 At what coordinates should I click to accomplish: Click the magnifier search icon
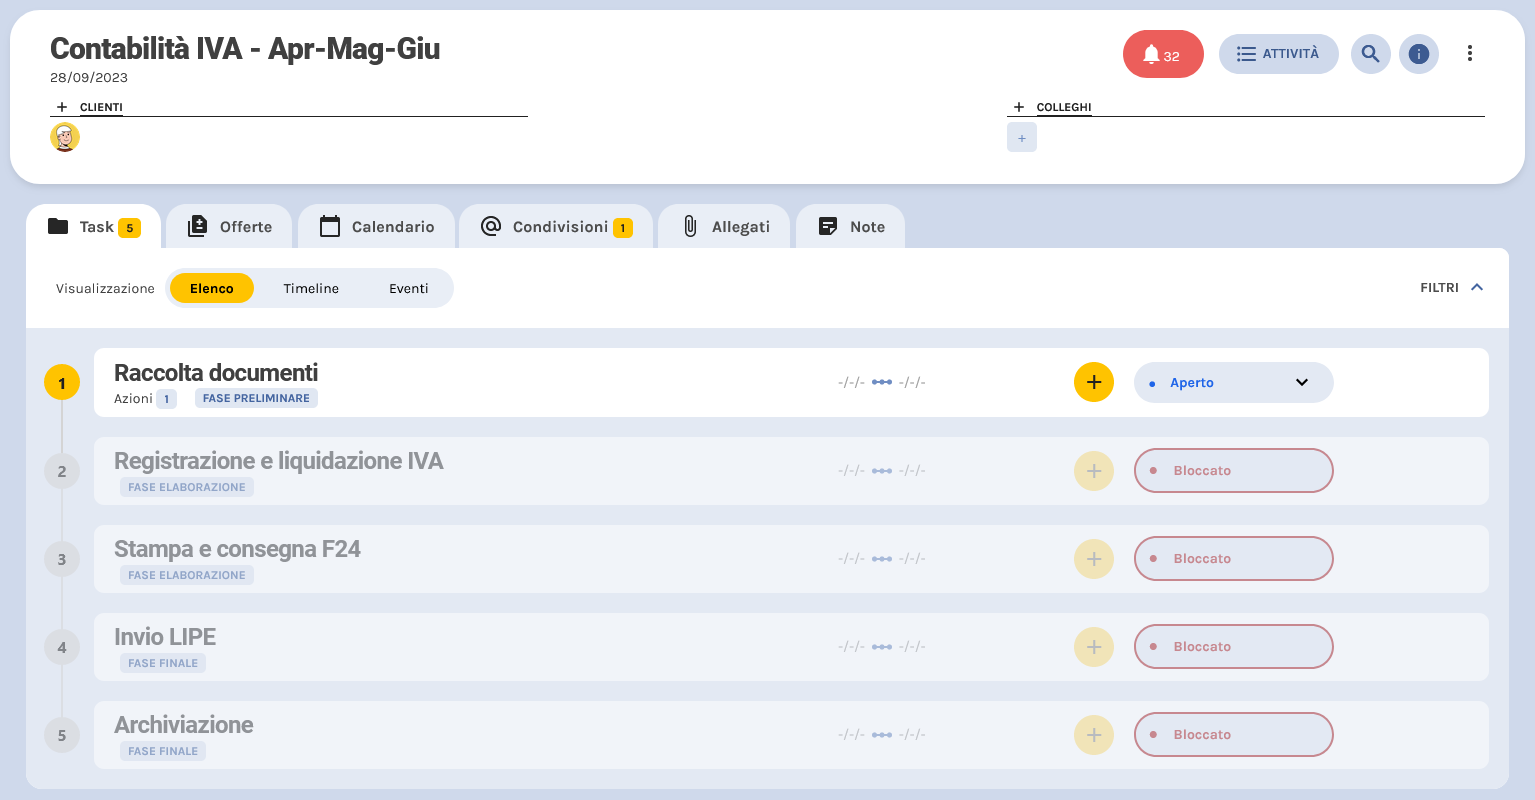point(1370,54)
